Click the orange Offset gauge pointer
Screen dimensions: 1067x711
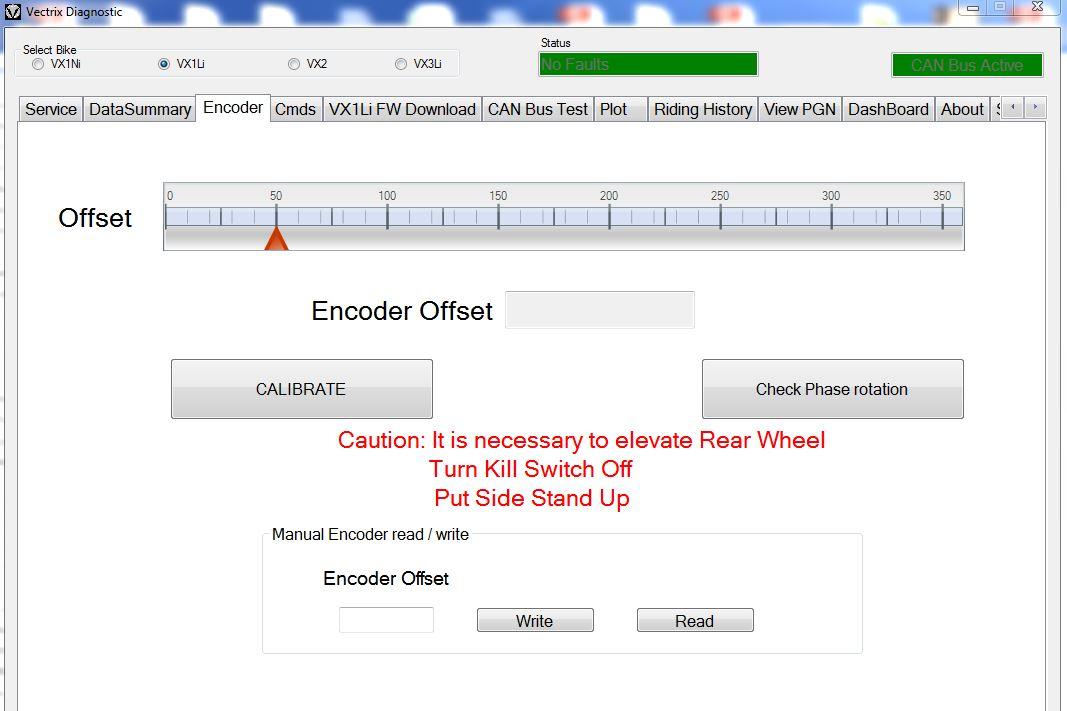pos(276,239)
